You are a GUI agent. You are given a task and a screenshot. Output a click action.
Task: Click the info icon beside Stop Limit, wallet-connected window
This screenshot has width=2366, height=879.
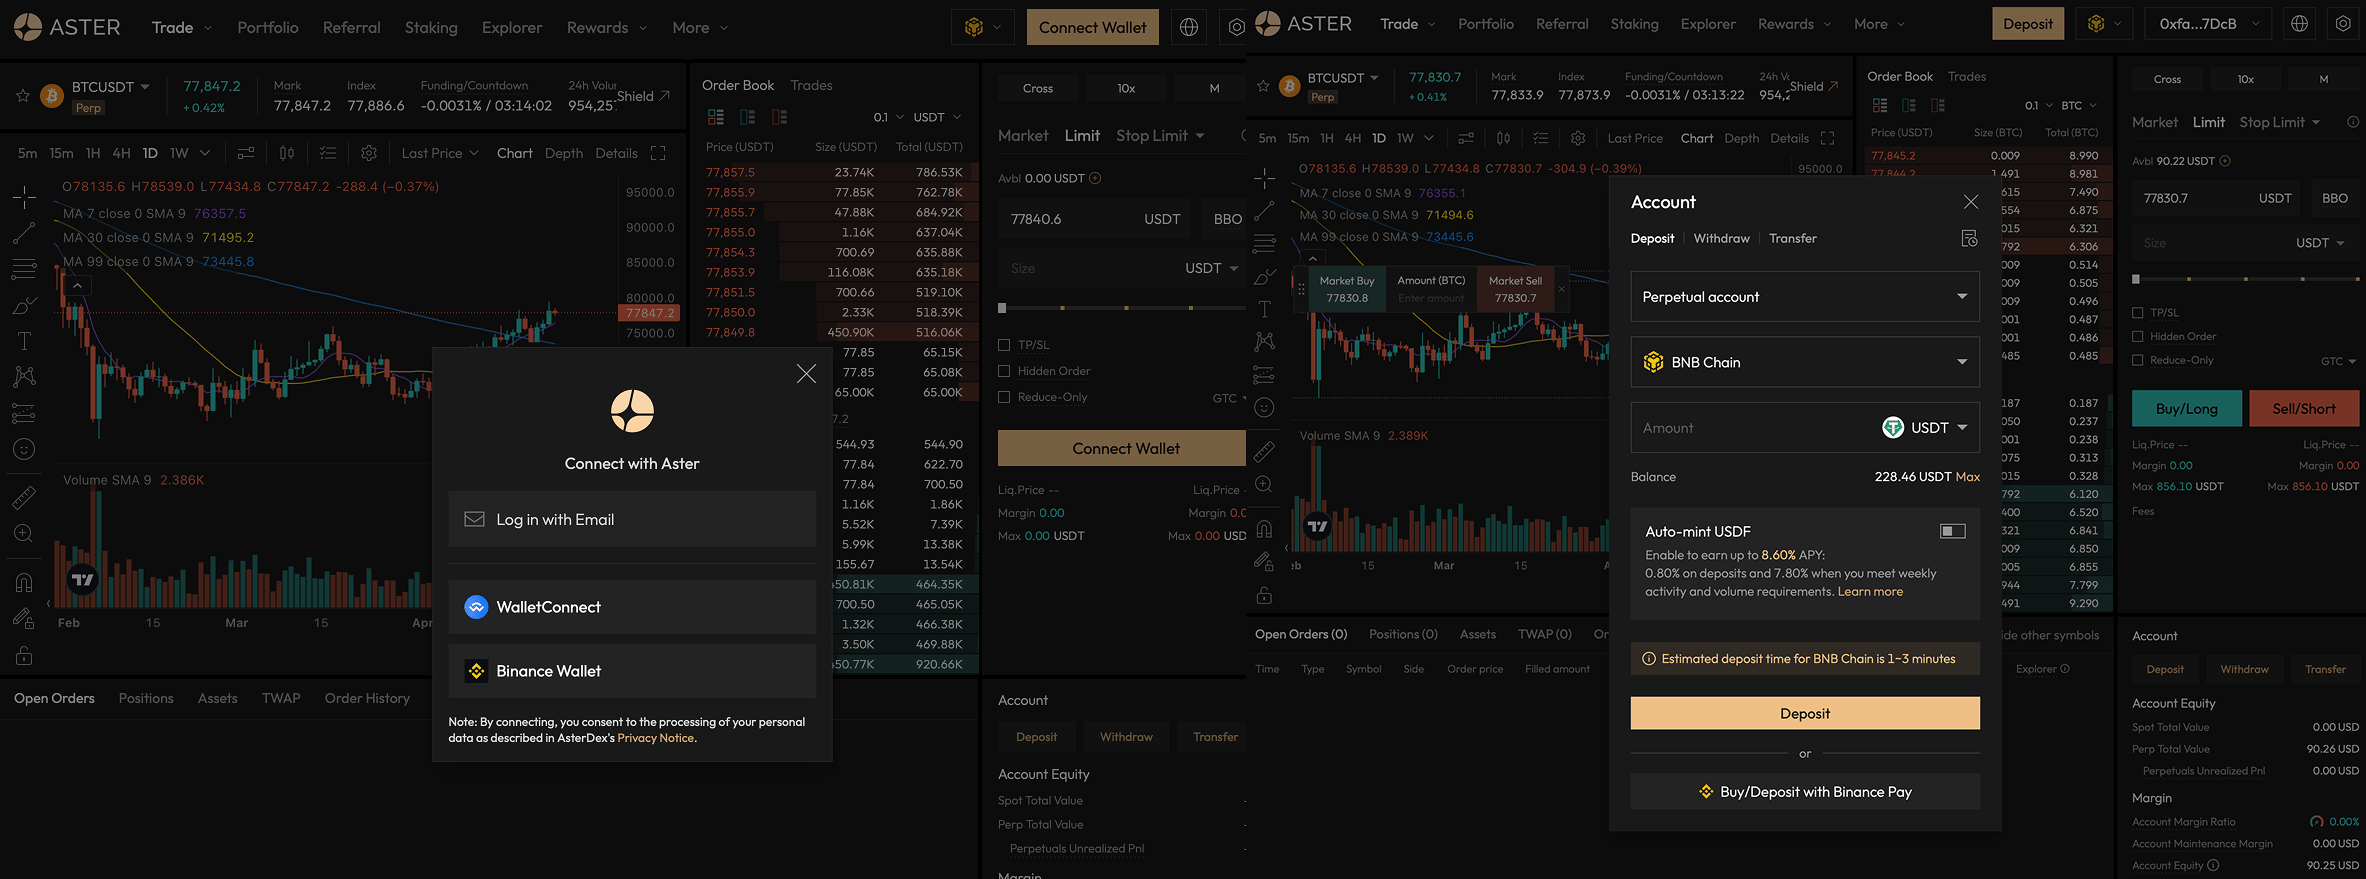tap(2353, 122)
